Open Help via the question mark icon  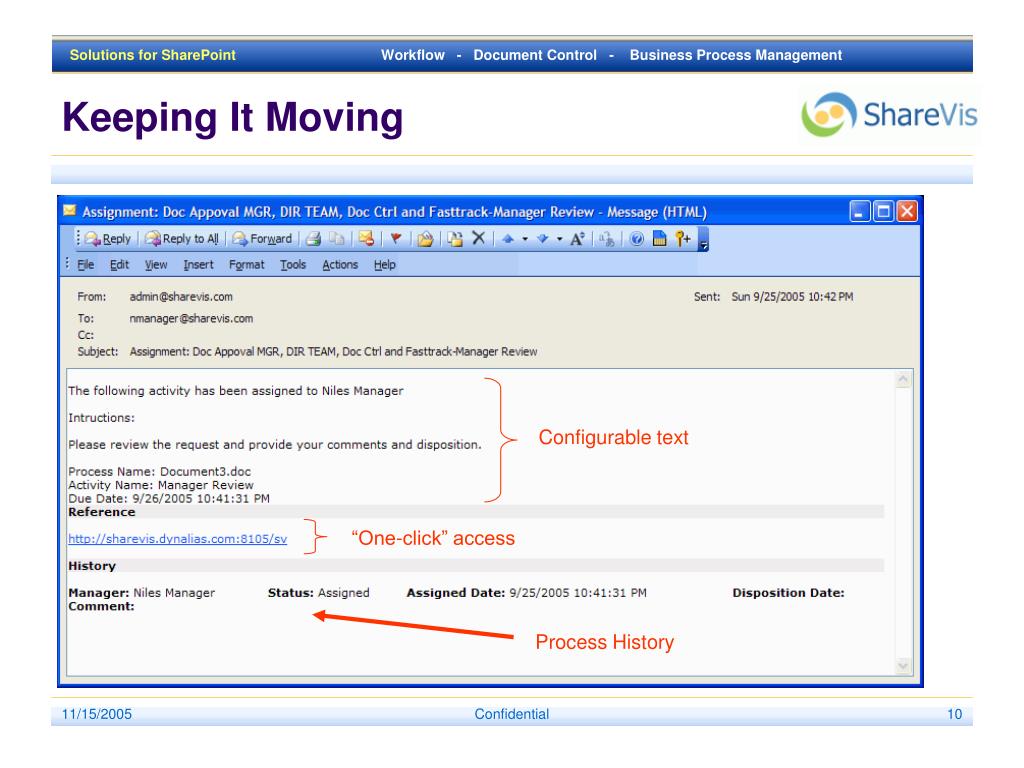coord(637,239)
